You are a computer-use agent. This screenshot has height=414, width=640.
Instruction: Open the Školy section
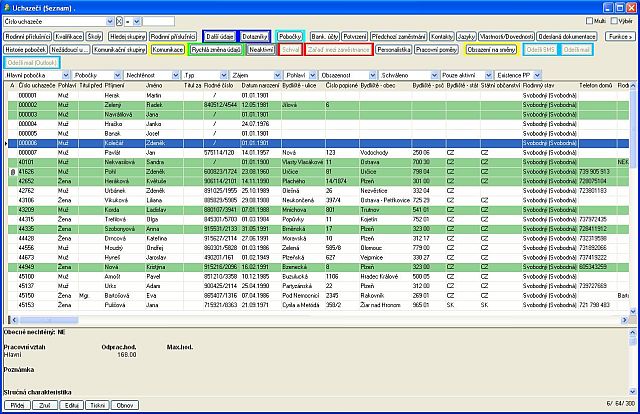95,37
